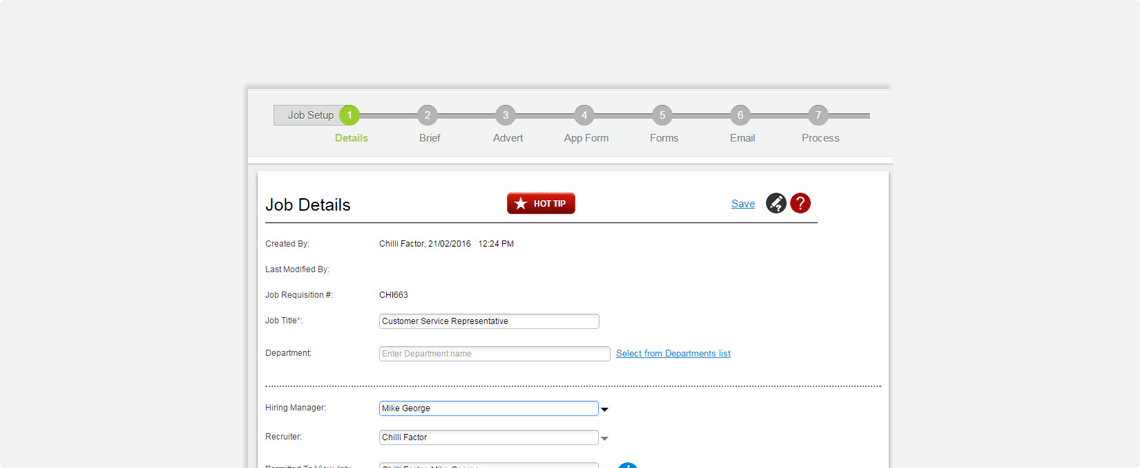Click the step 6 numbered circle
The width and height of the screenshot is (1140, 468).
click(740, 115)
